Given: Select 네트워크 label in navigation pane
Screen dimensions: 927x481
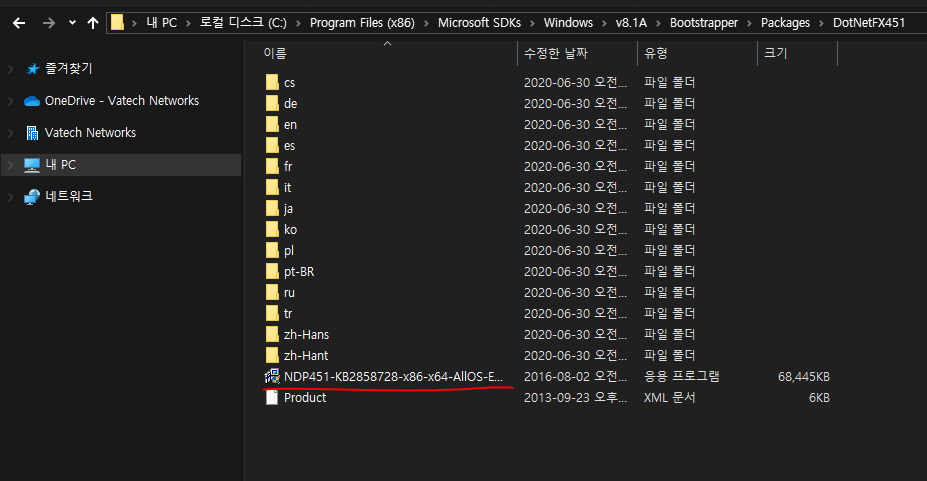Looking at the screenshot, I should pyautogui.click(x=69, y=196).
